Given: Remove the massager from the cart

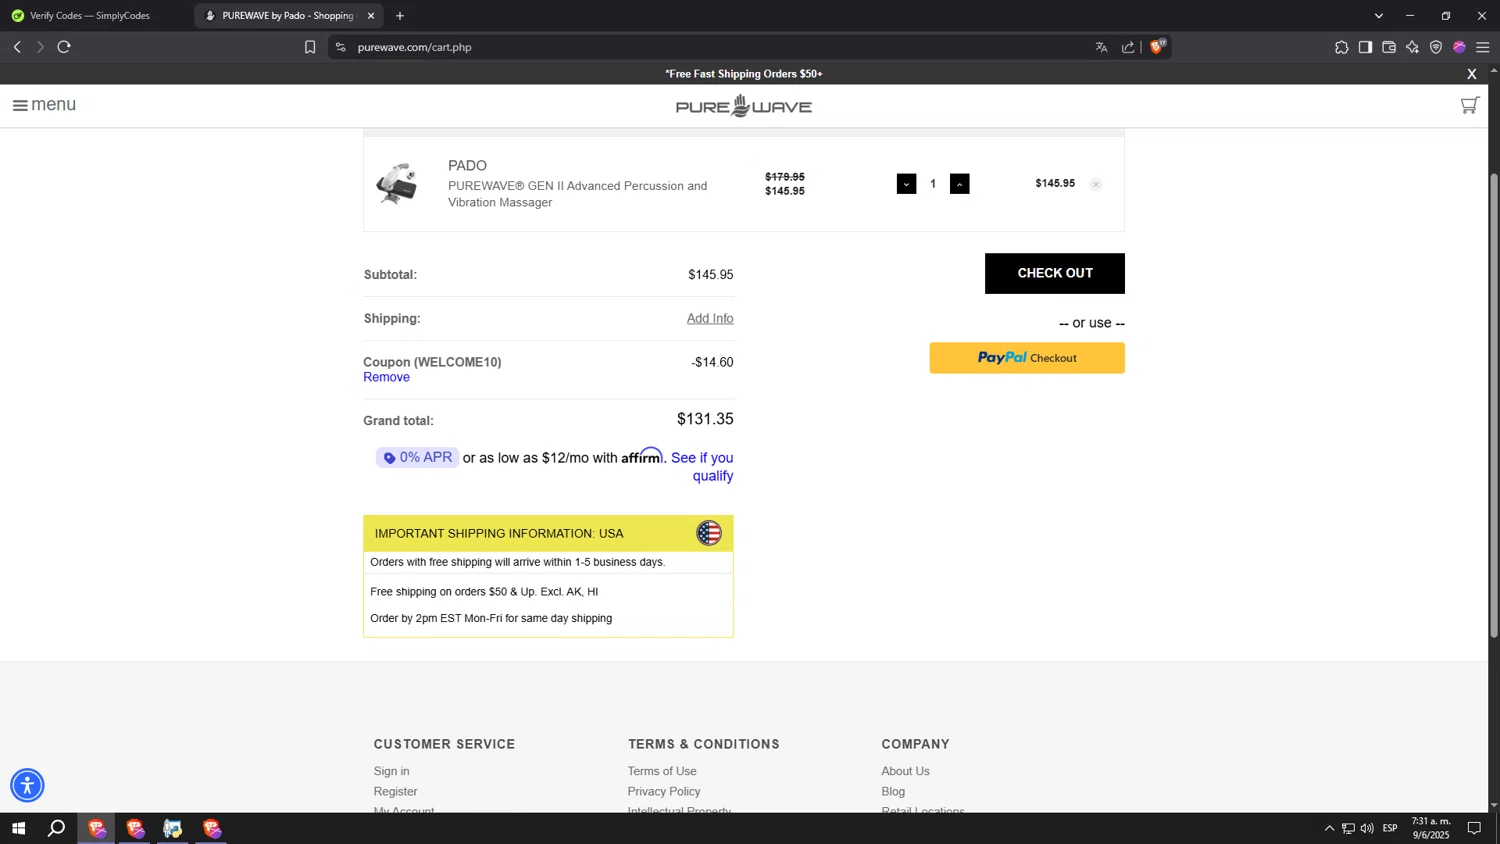Looking at the screenshot, I should [x=1096, y=184].
